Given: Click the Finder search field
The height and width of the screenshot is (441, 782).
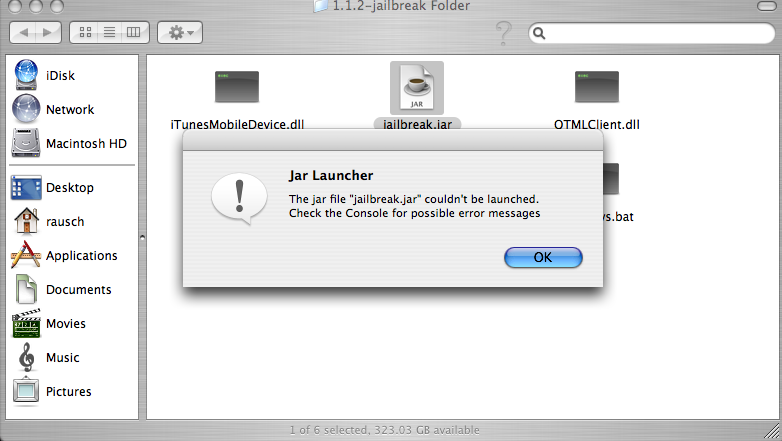Looking at the screenshot, I should point(652,33).
